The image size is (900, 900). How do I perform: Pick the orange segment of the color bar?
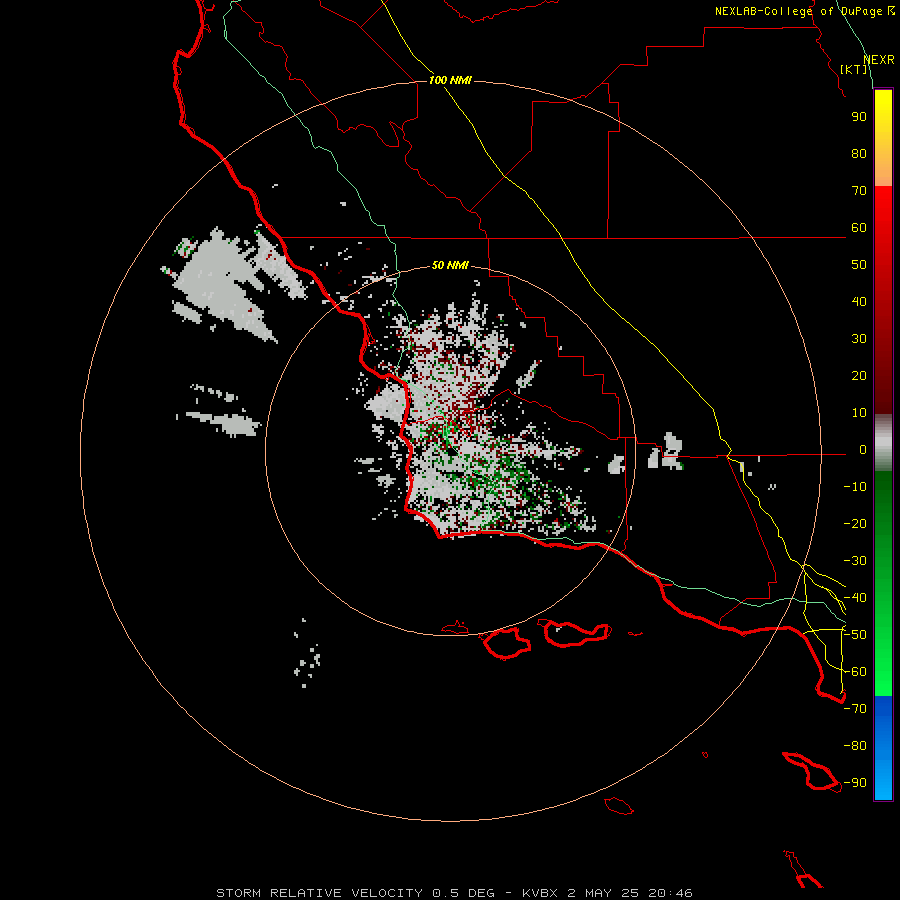click(883, 169)
